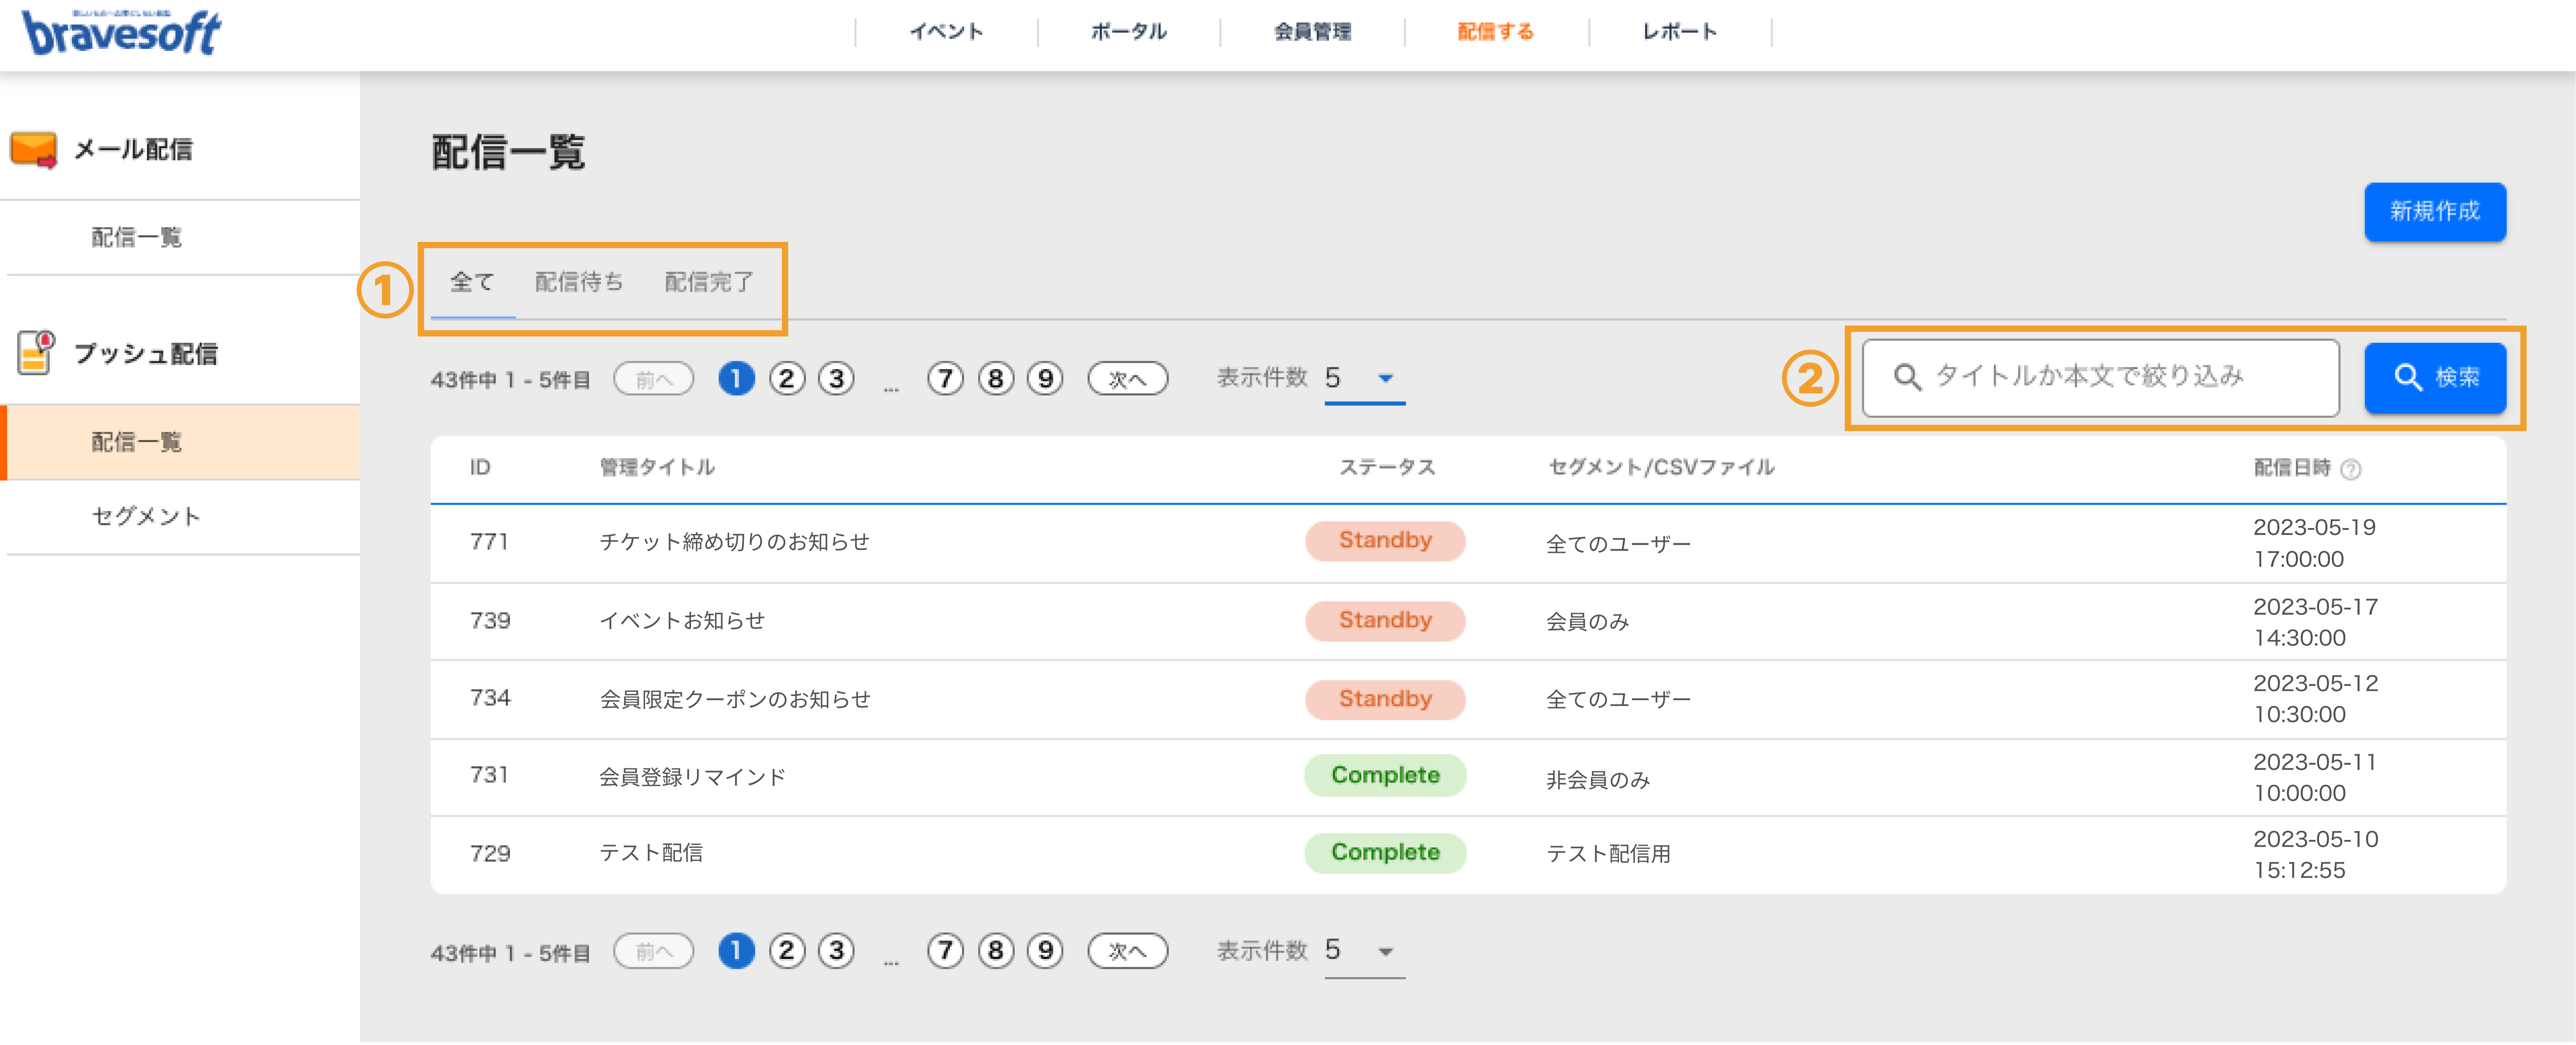Focus the title or body search field

click(2100, 377)
